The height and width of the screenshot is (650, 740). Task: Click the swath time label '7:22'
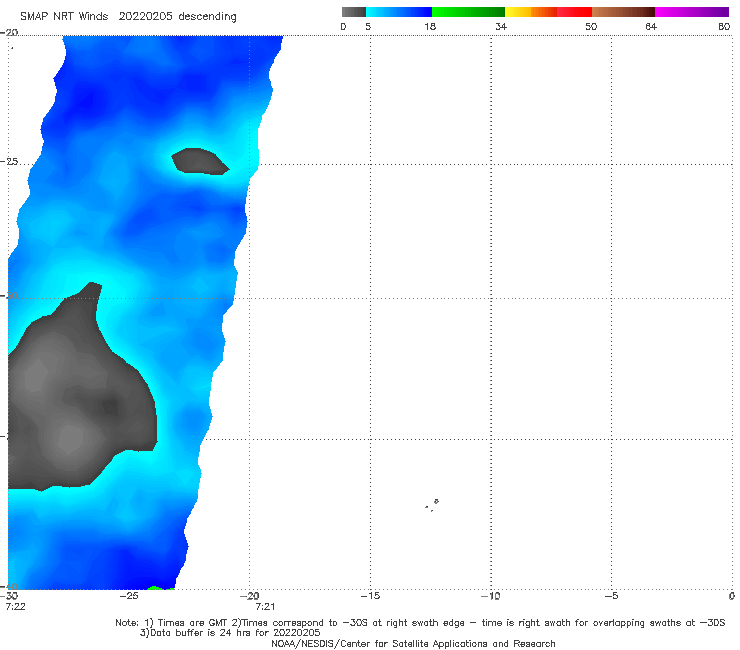16,607
